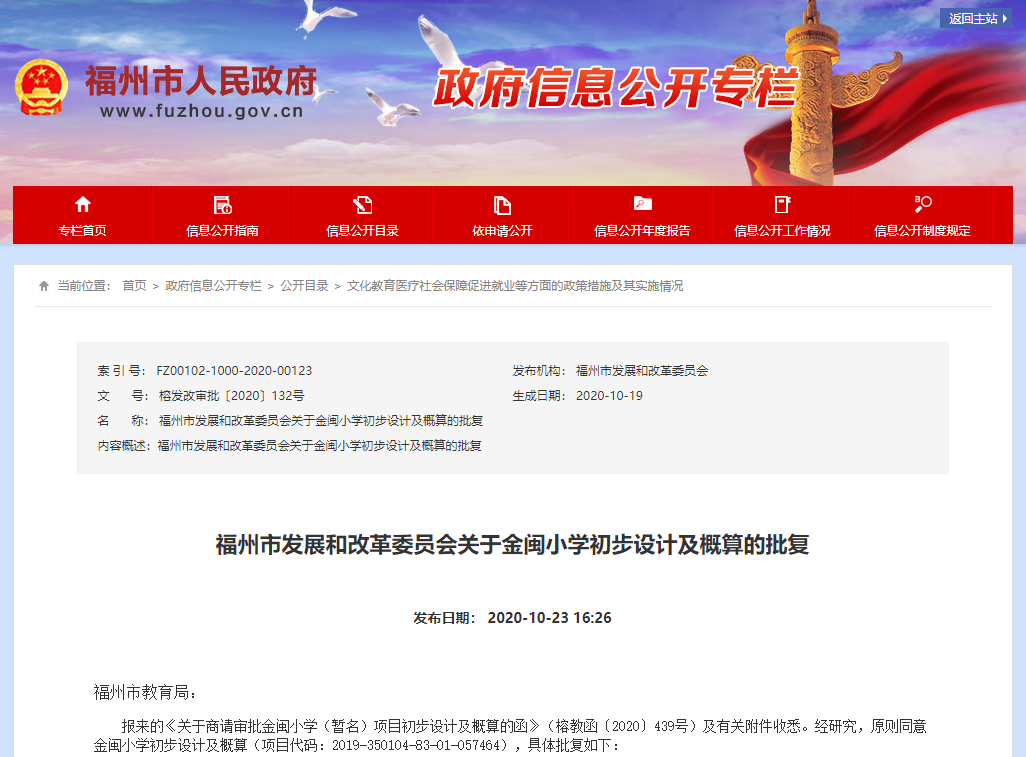Click the www.fuzhou.gov.cn address text
This screenshot has height=757, width=1026.
coord(202,111)
